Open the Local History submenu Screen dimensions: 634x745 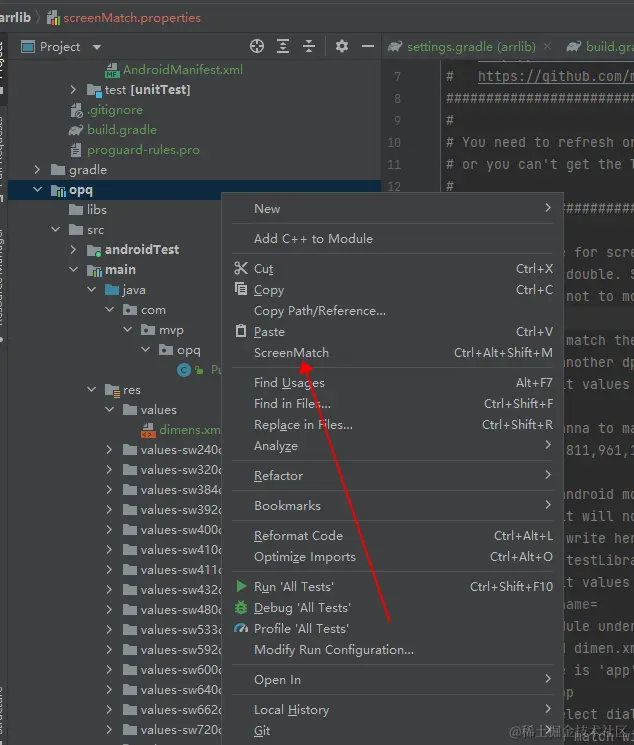coord(393,709)
